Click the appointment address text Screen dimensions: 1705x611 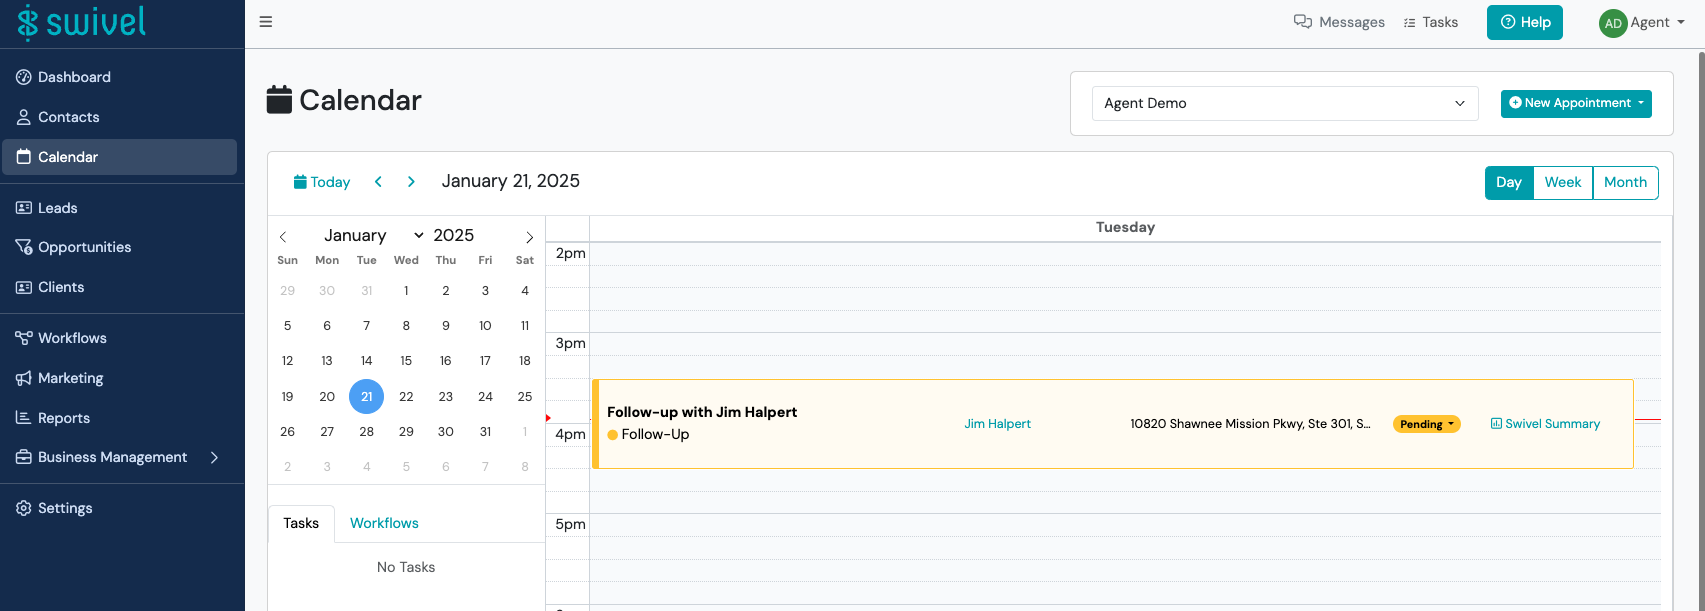[x=1250, y=424]
